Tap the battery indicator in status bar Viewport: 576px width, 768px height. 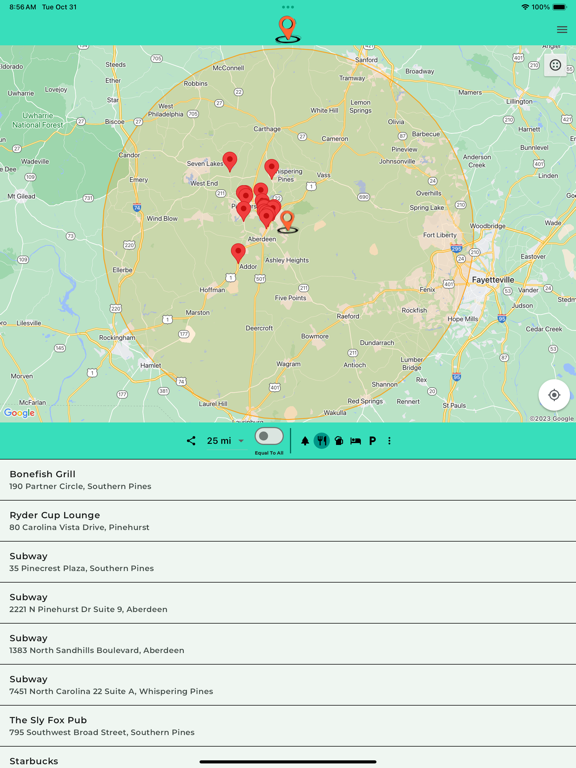pyautogui.click(x=560, y=7)
